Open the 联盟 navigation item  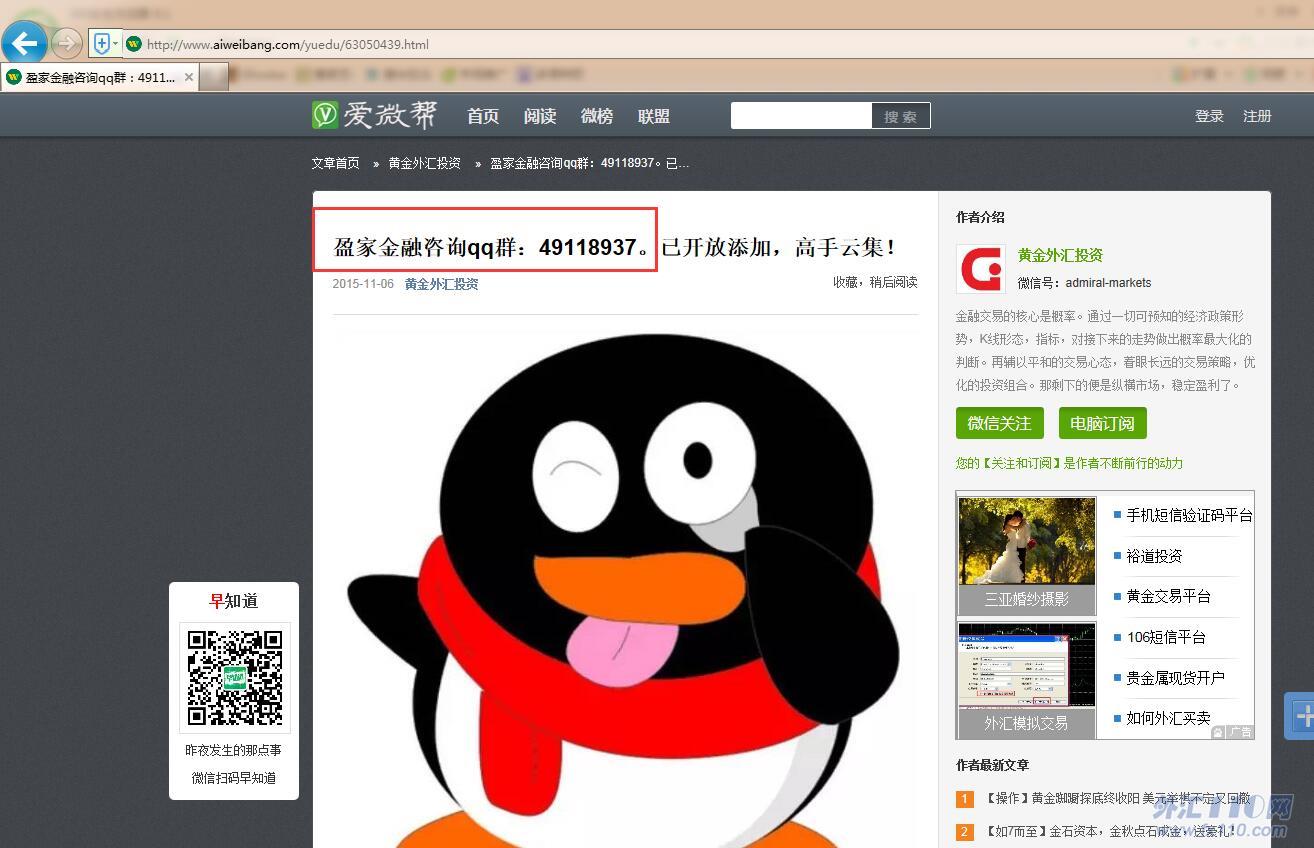654,116
